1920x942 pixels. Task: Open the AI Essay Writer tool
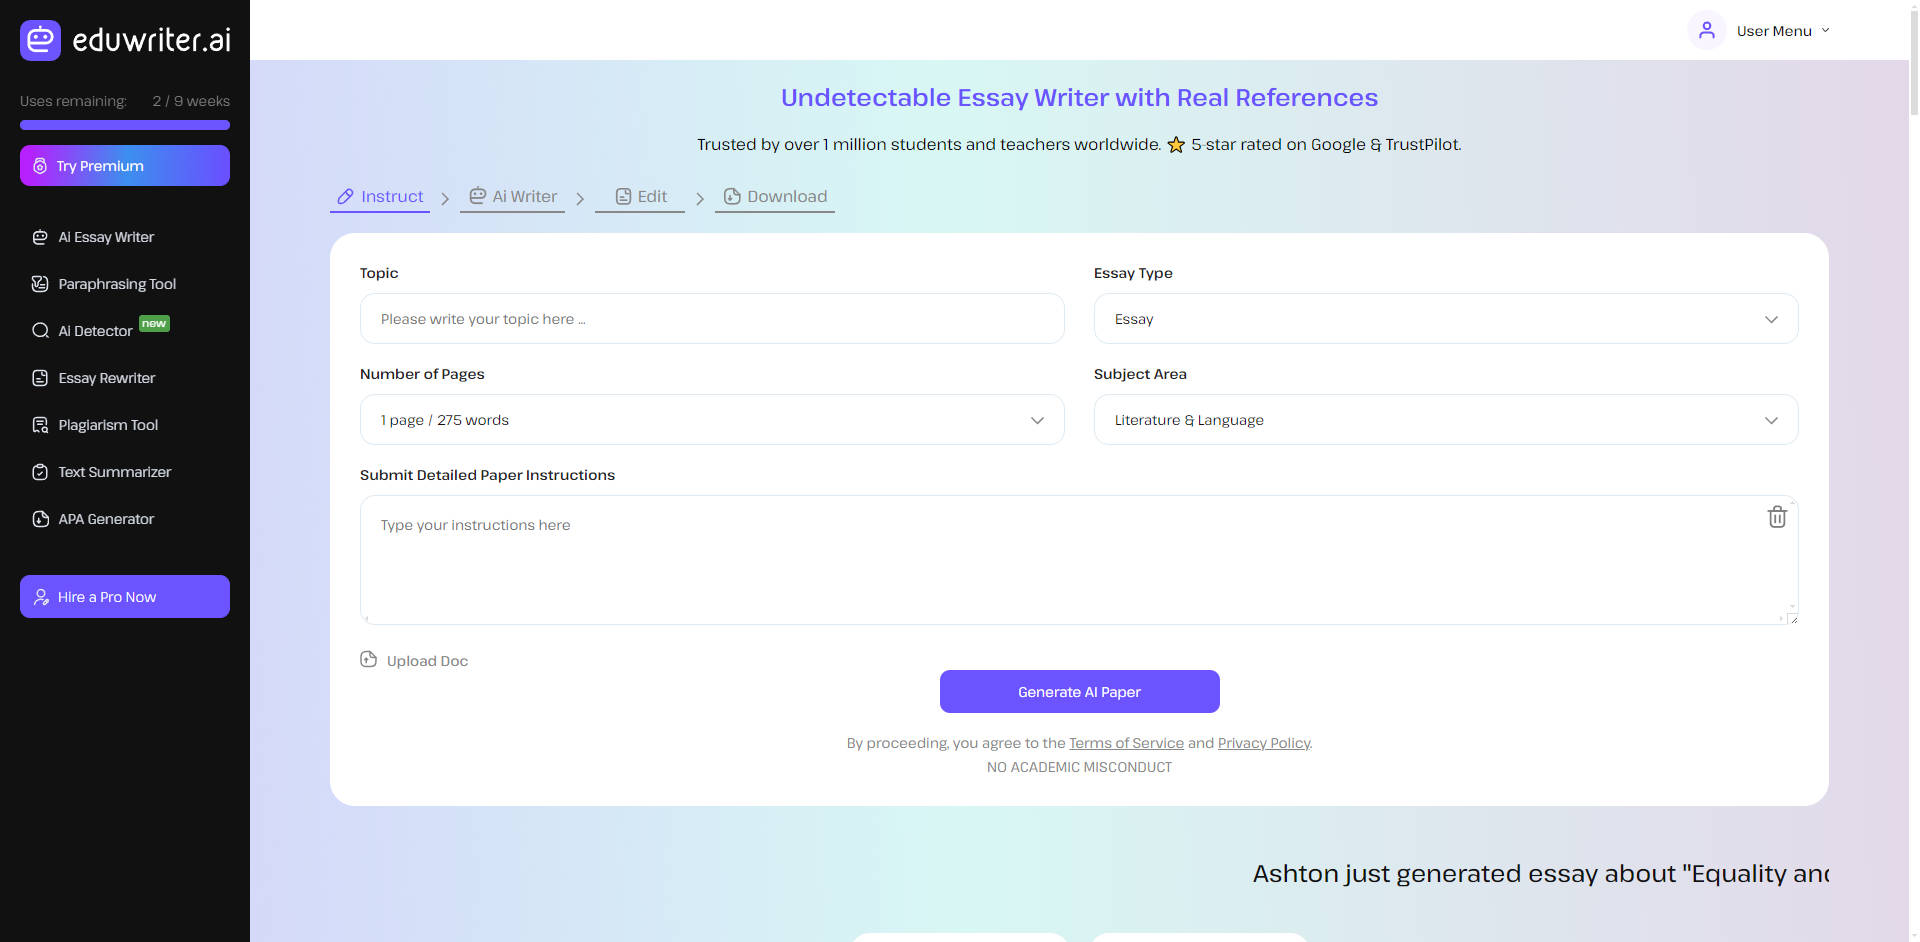click(105, 237)
